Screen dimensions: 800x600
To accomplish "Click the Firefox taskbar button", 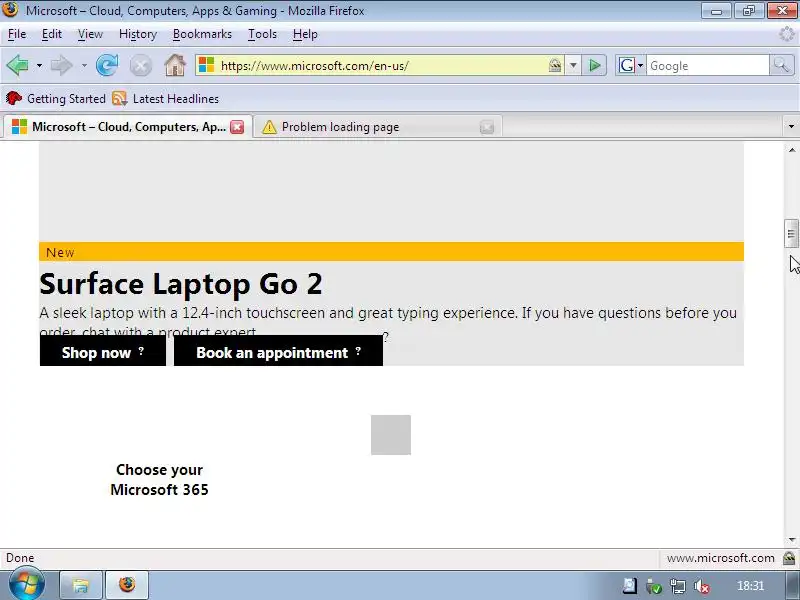I will [x=127, y=585].
